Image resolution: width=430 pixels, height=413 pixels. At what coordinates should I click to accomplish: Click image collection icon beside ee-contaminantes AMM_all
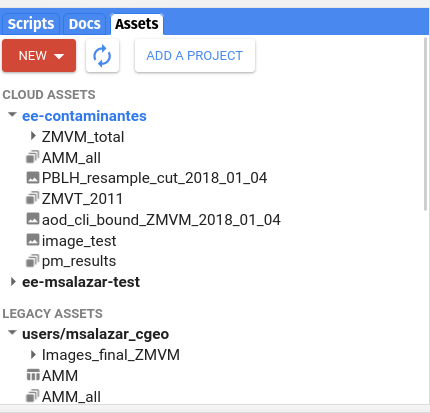click(32, 157)
